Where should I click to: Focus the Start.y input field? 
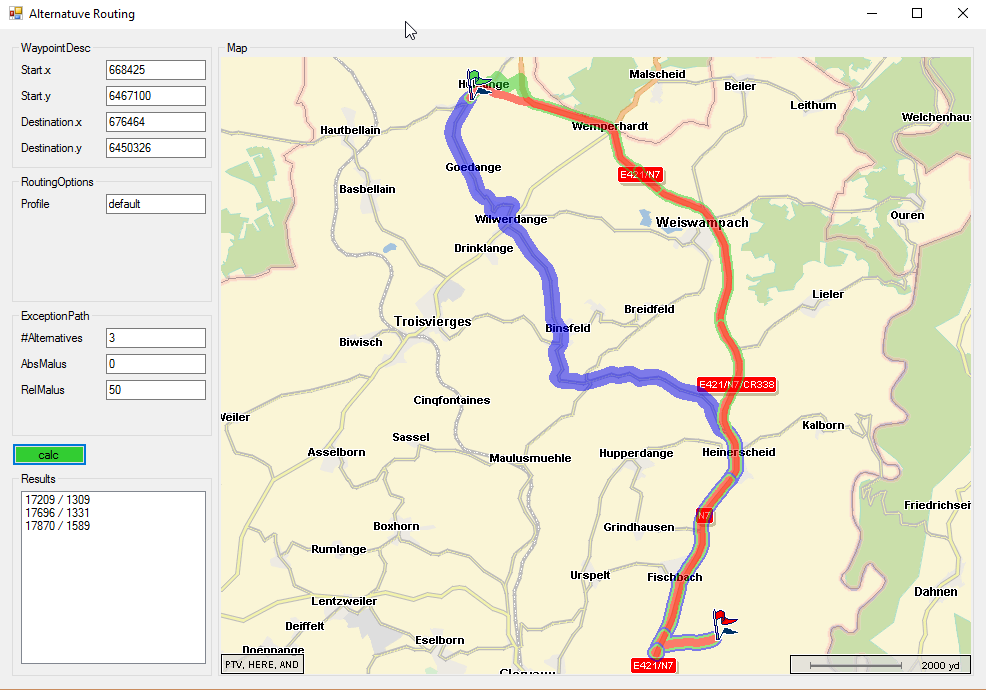pyautogui.click(x=155, y=96)
